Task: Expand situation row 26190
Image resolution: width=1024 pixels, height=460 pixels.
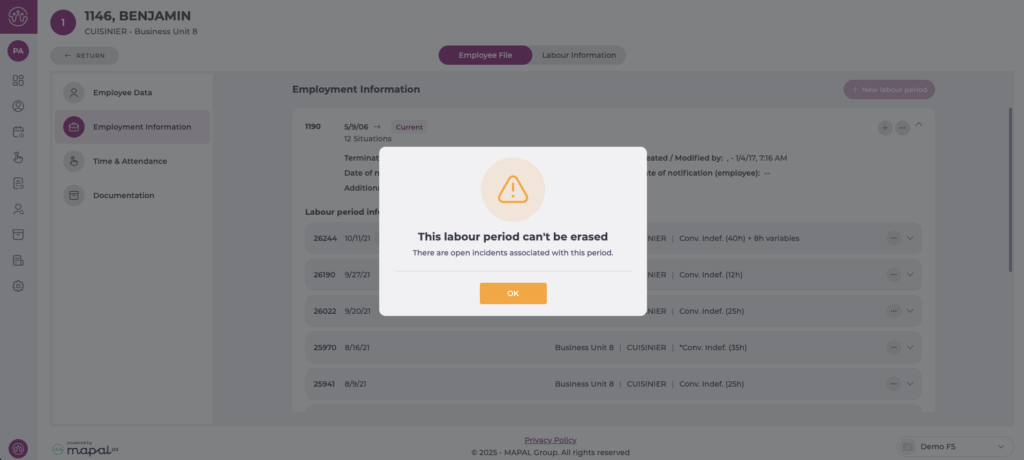Action: tap(910, 274)
